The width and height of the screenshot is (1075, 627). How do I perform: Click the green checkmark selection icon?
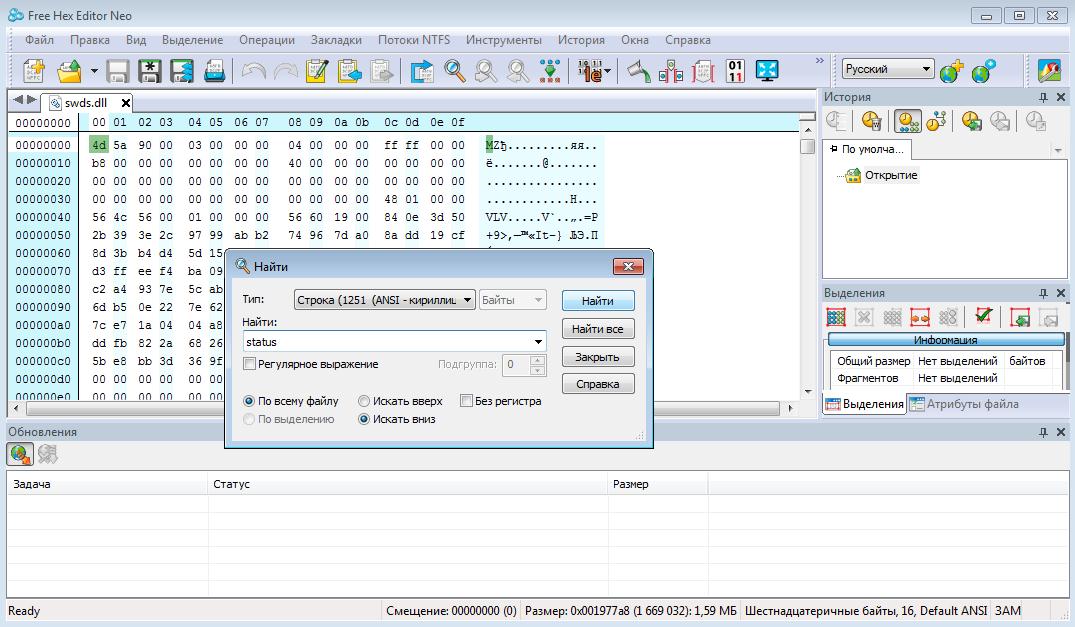[984, 316]
